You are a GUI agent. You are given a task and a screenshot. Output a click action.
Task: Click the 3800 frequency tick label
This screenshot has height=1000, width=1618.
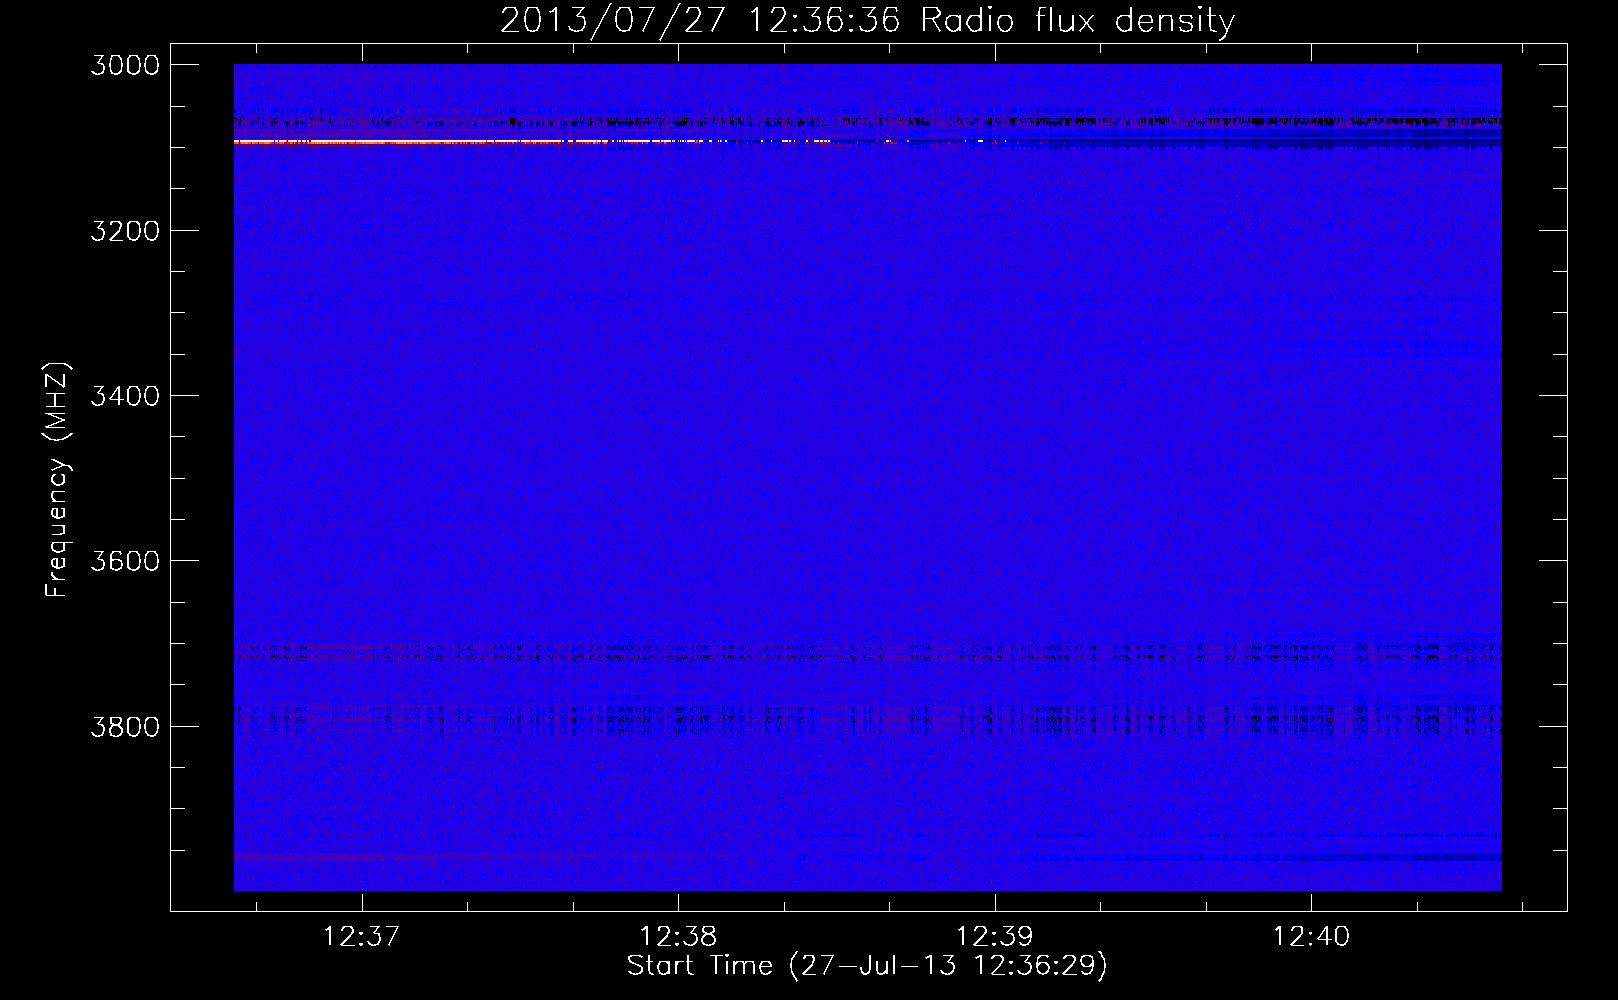pyautogui.click(x=125, y=727)
